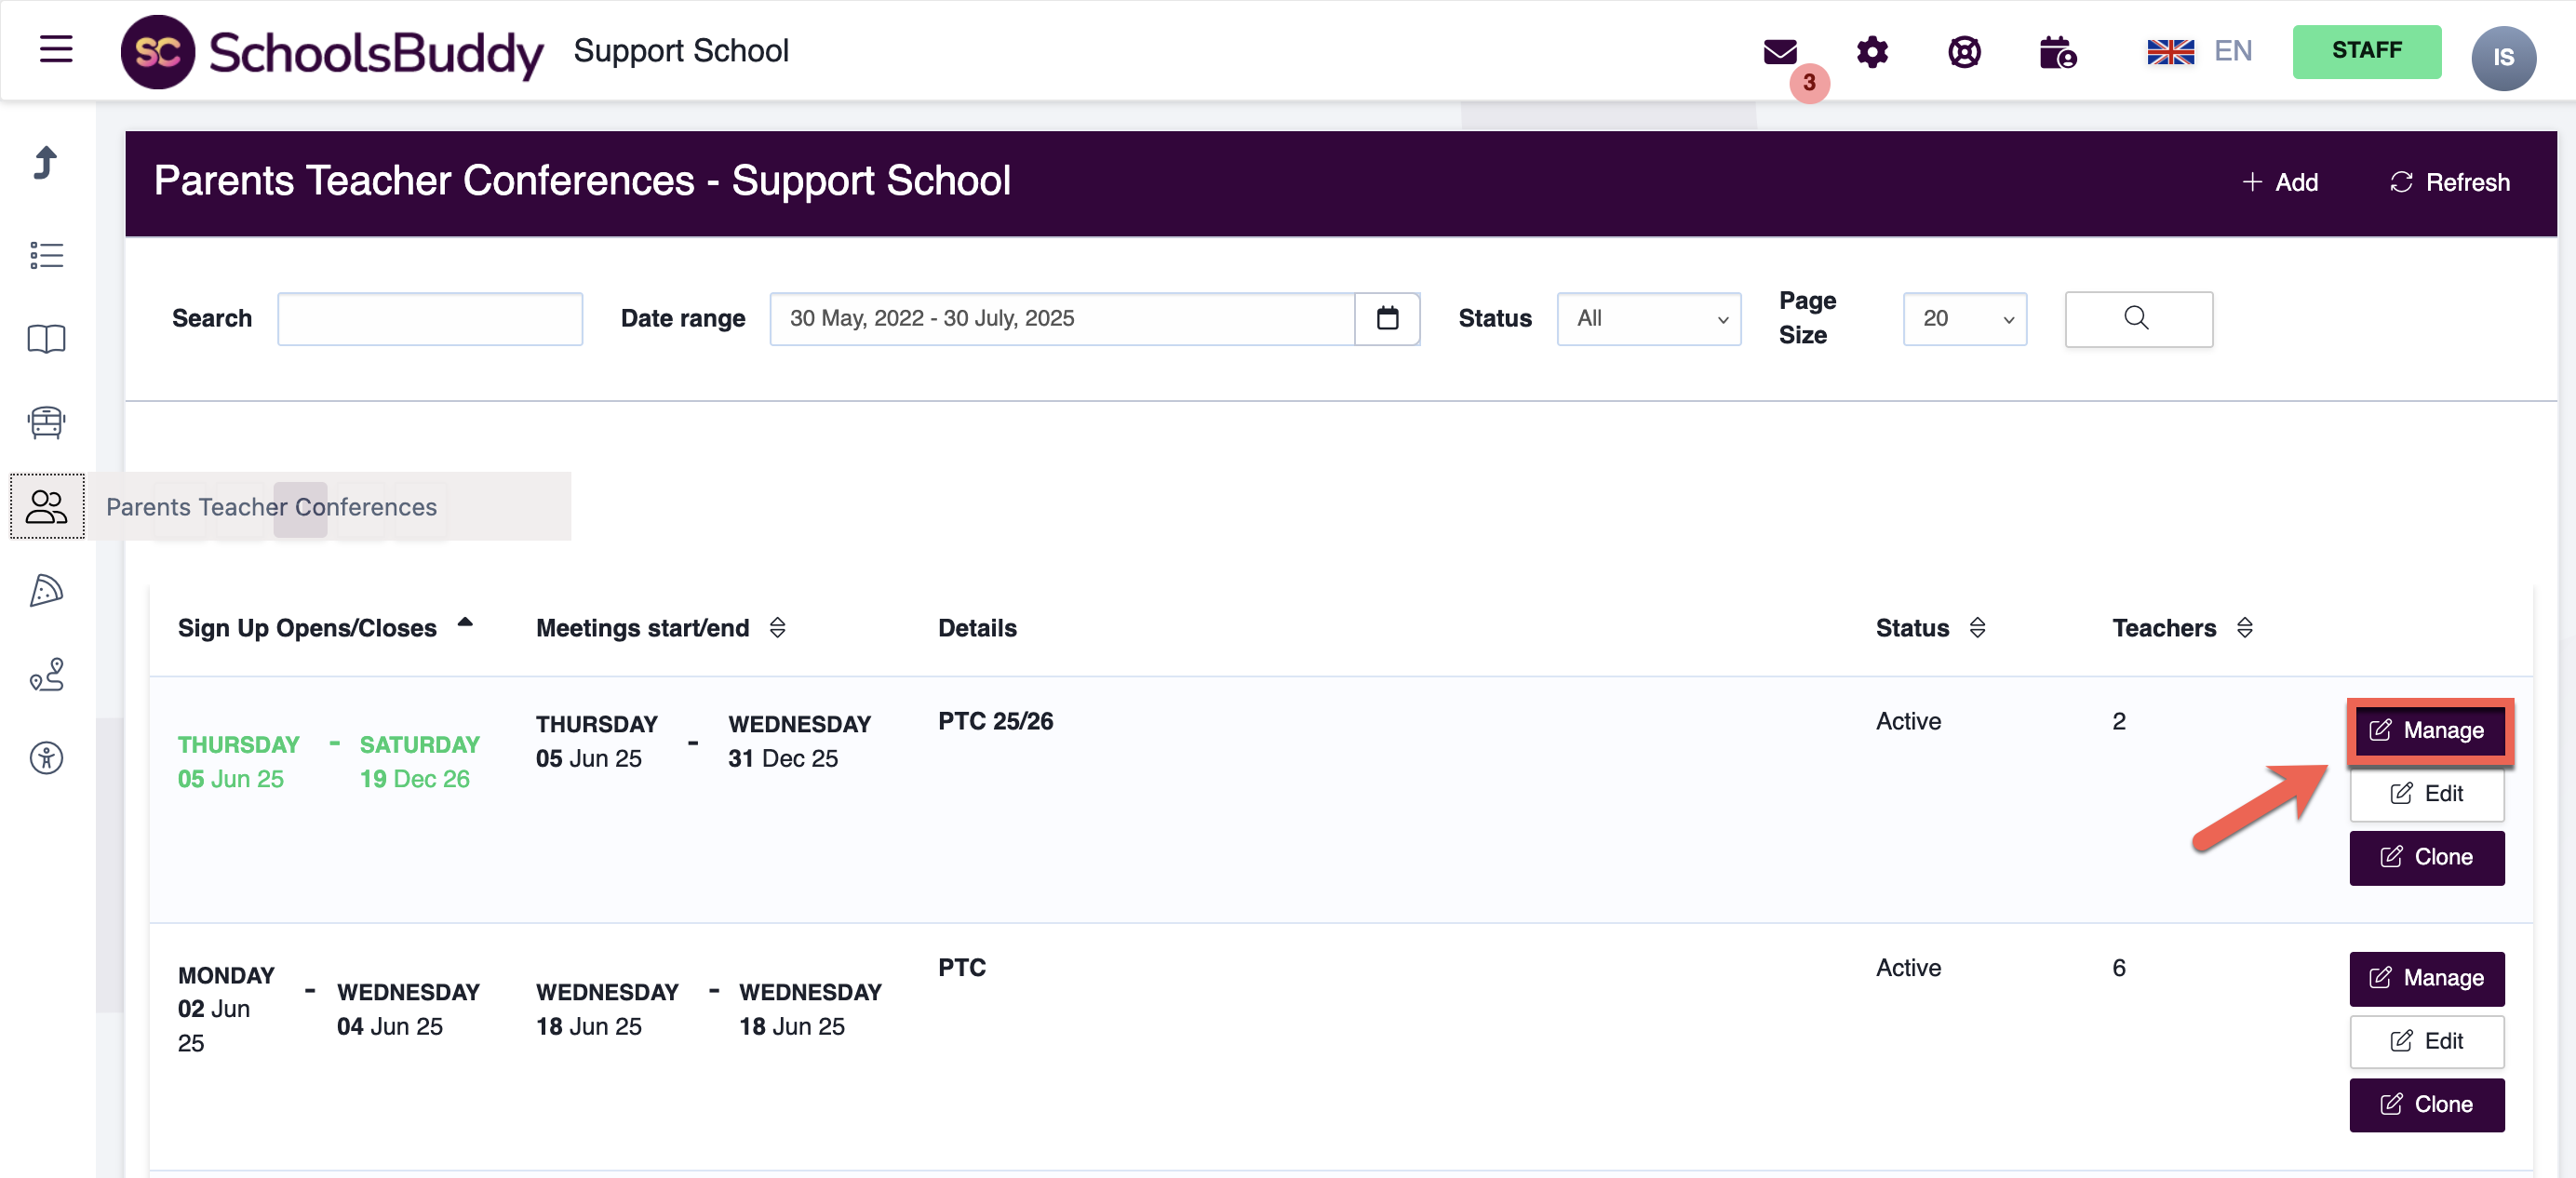Open the accessibility sidebar icon
The height and width of the screenshot is (1178, 2576).
(46, 758)
